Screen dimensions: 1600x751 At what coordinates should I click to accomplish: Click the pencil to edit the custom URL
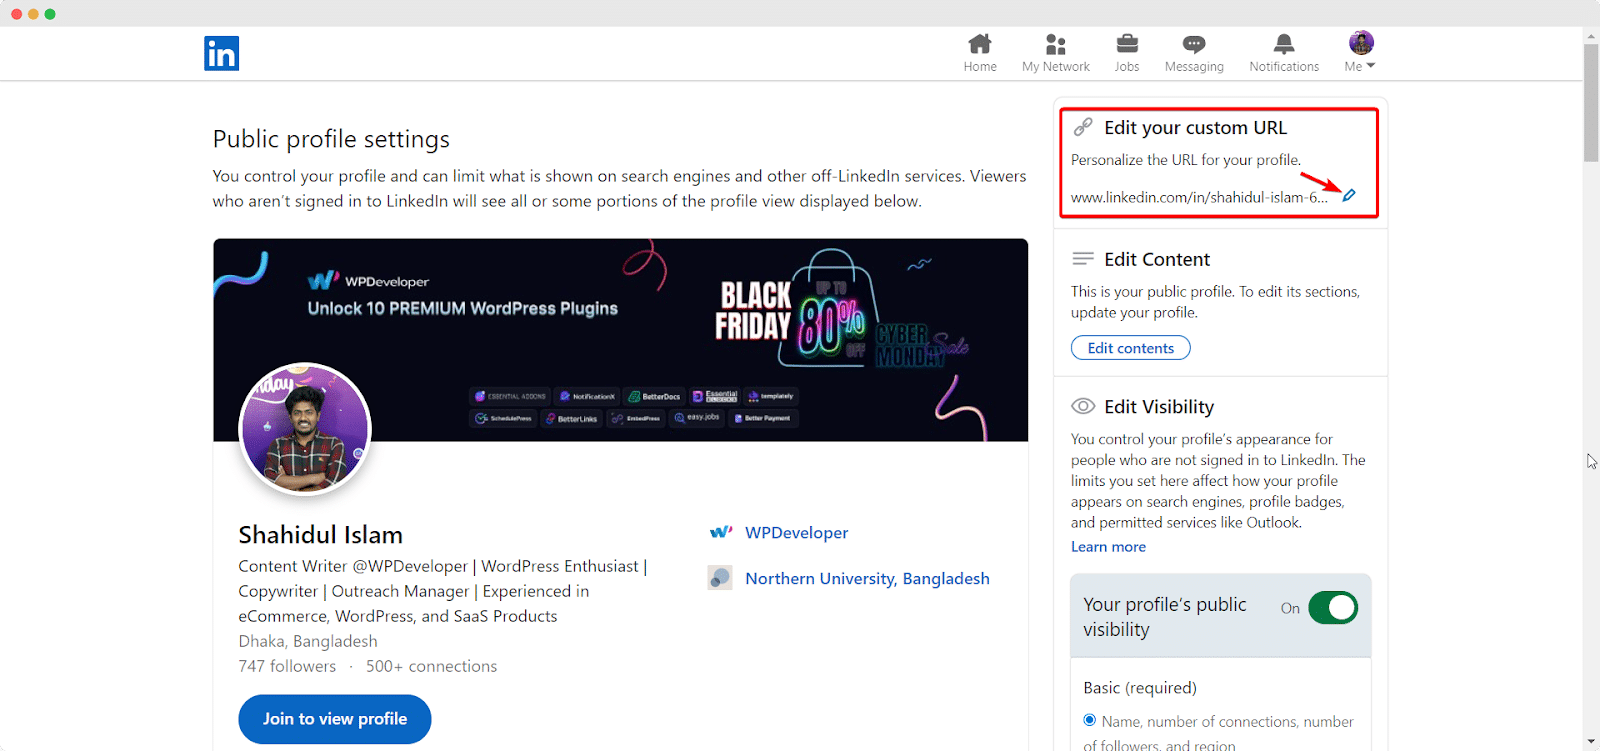tap(1349, 195)
